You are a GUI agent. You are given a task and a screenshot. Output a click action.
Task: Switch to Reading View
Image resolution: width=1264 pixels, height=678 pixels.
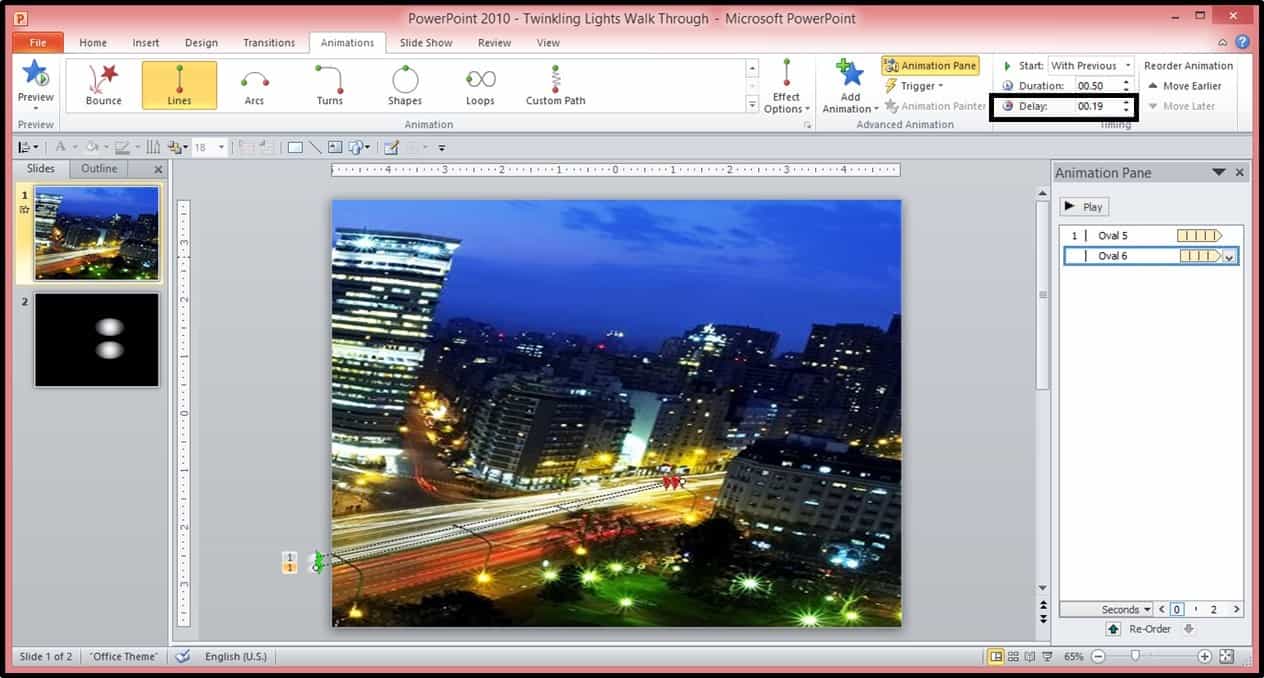(x=1030, y=657)
